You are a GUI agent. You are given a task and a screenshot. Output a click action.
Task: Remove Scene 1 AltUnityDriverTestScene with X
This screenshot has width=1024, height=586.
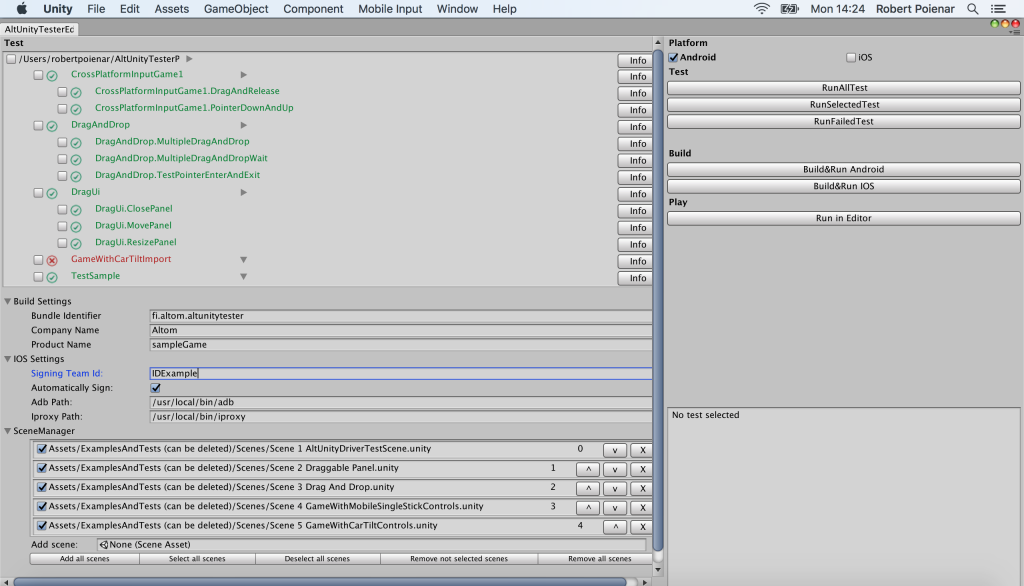(x=642, y=449)
